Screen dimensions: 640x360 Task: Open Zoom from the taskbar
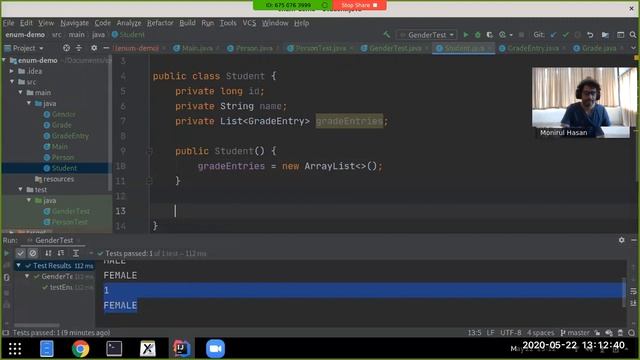pos(216,349)
